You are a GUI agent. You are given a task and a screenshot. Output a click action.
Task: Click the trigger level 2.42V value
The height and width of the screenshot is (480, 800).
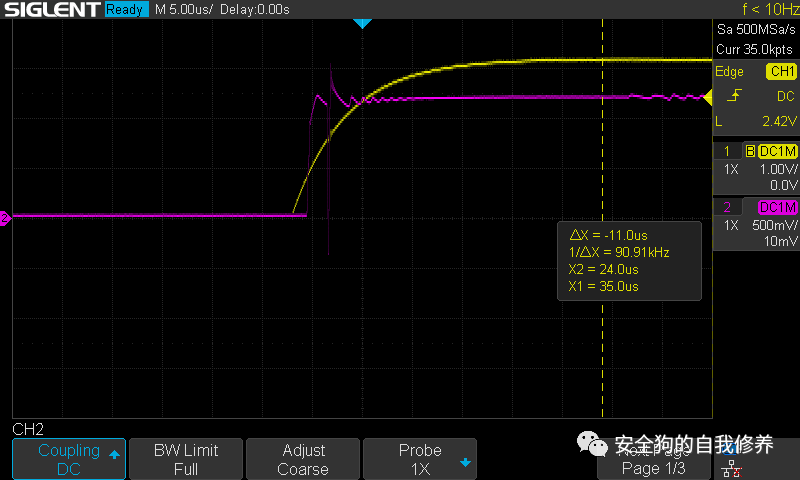coord(779,121)
